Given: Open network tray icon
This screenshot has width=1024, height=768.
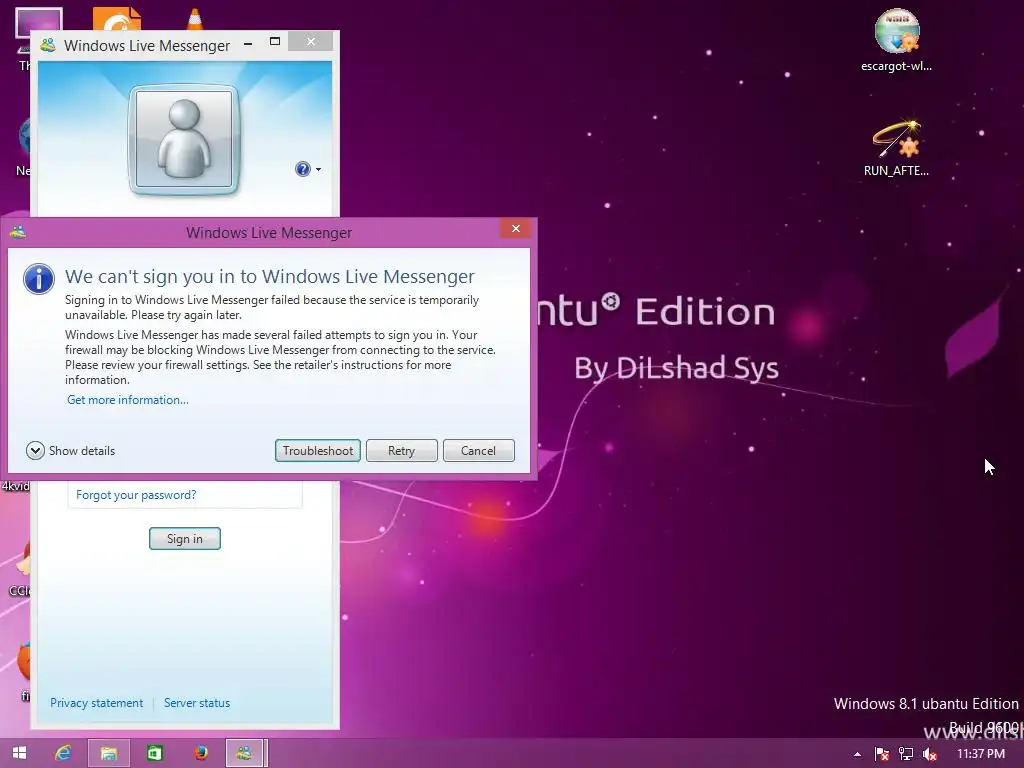Looking at the screenshot, I should tap(906, 754).
